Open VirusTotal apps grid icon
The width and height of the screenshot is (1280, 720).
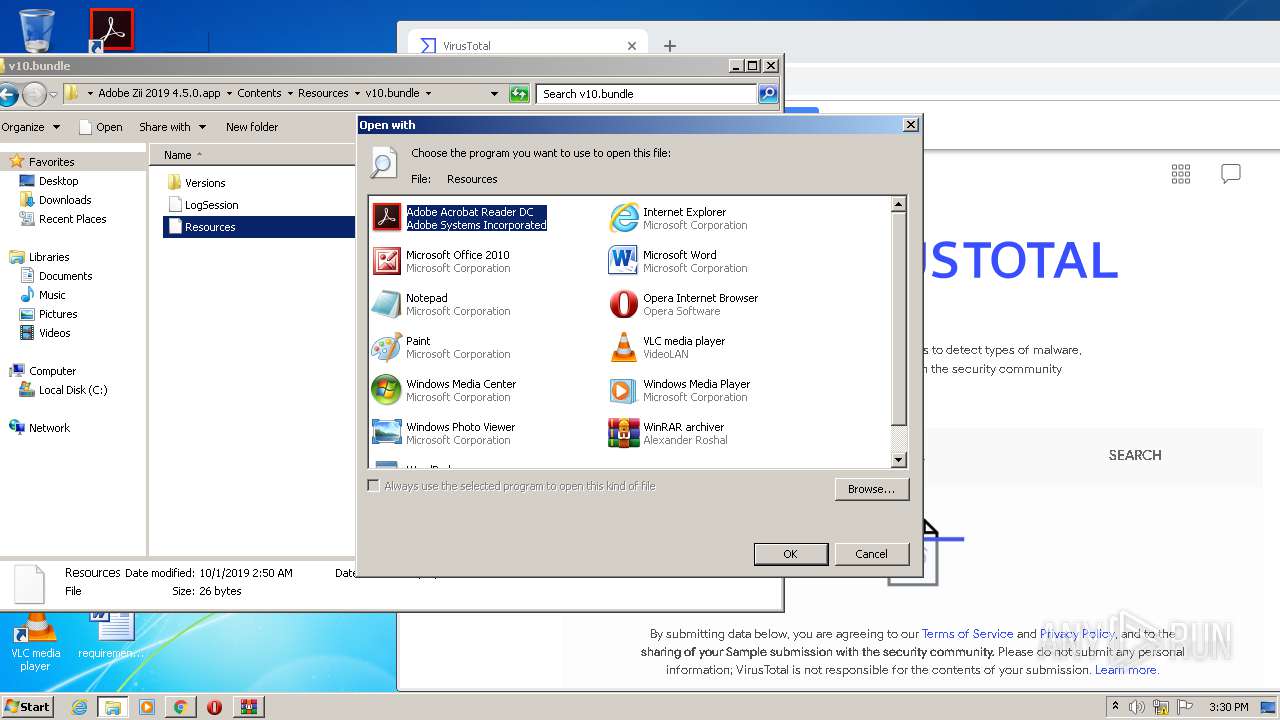point(1181,174)
